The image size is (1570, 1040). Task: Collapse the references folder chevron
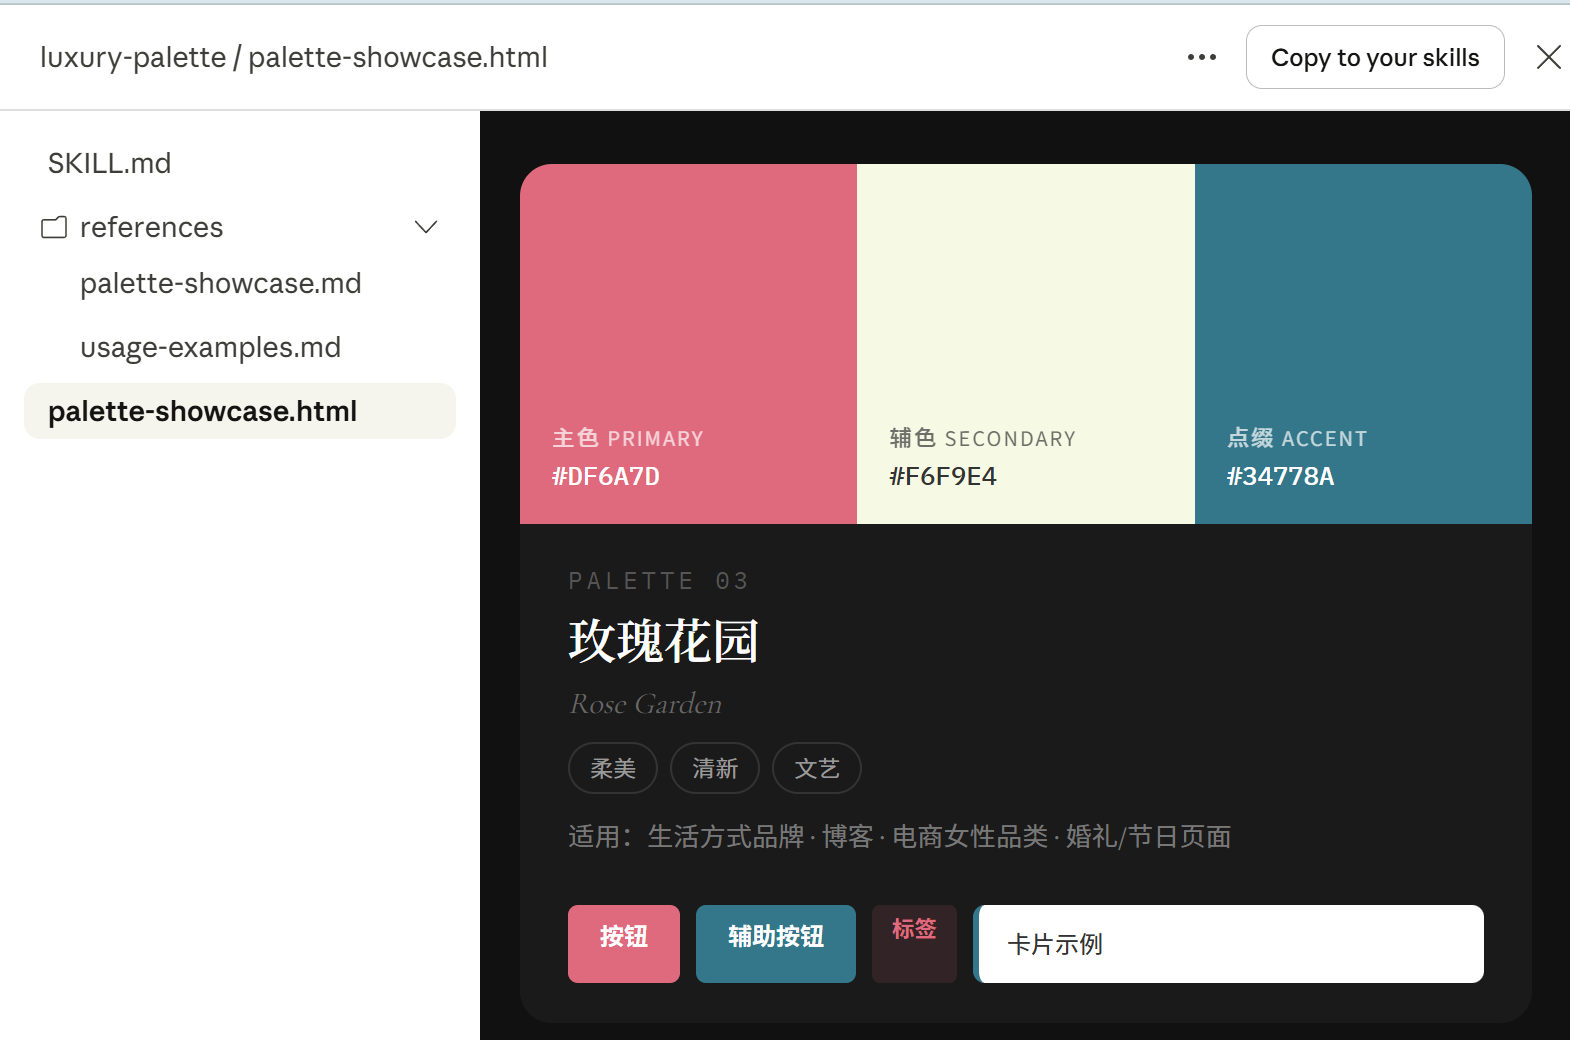(426, 228)
